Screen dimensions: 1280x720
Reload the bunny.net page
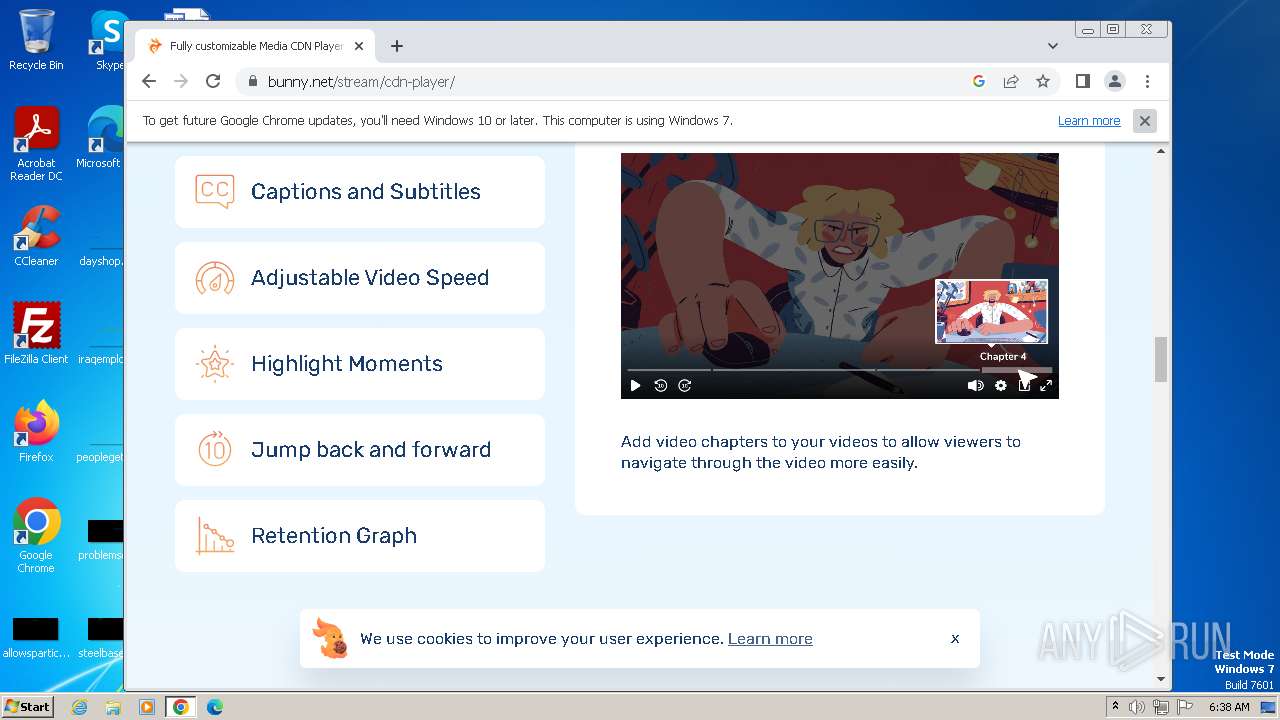pyautogui.click(x=213, y=82)
